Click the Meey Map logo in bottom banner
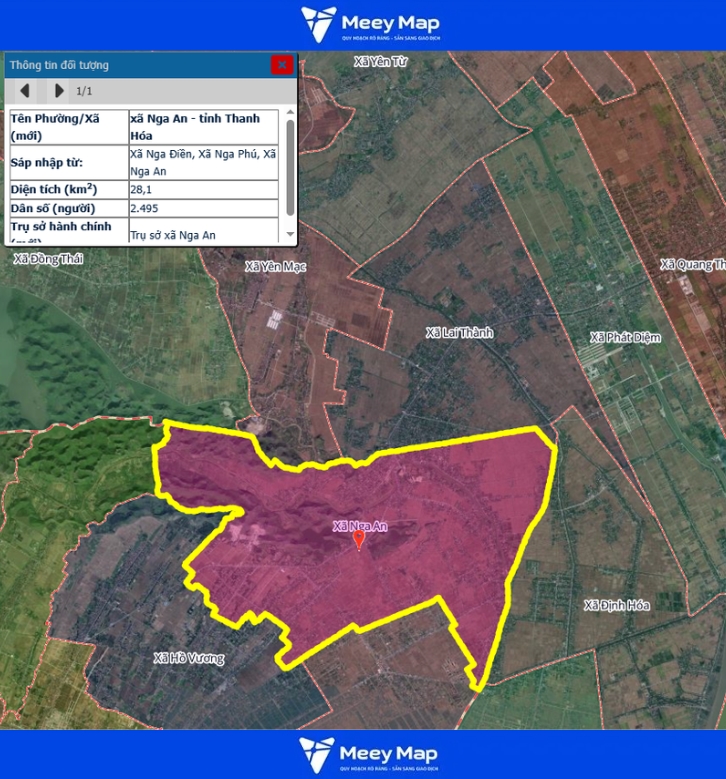This screenshot has height=779, width=726. [369, 754]
